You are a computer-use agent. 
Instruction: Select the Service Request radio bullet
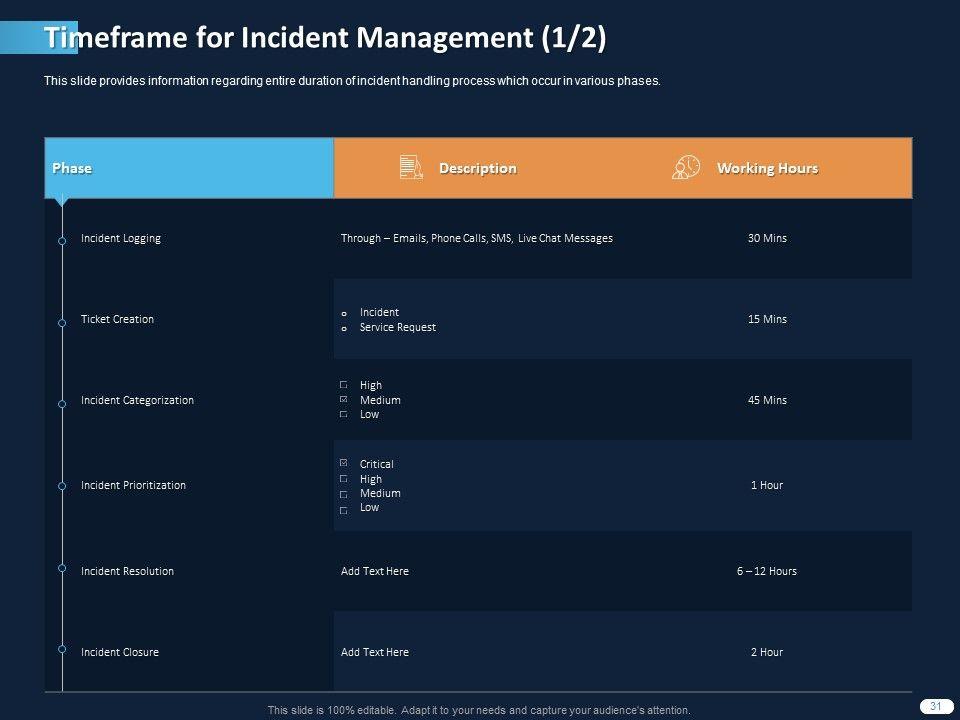tap(343, 328)
